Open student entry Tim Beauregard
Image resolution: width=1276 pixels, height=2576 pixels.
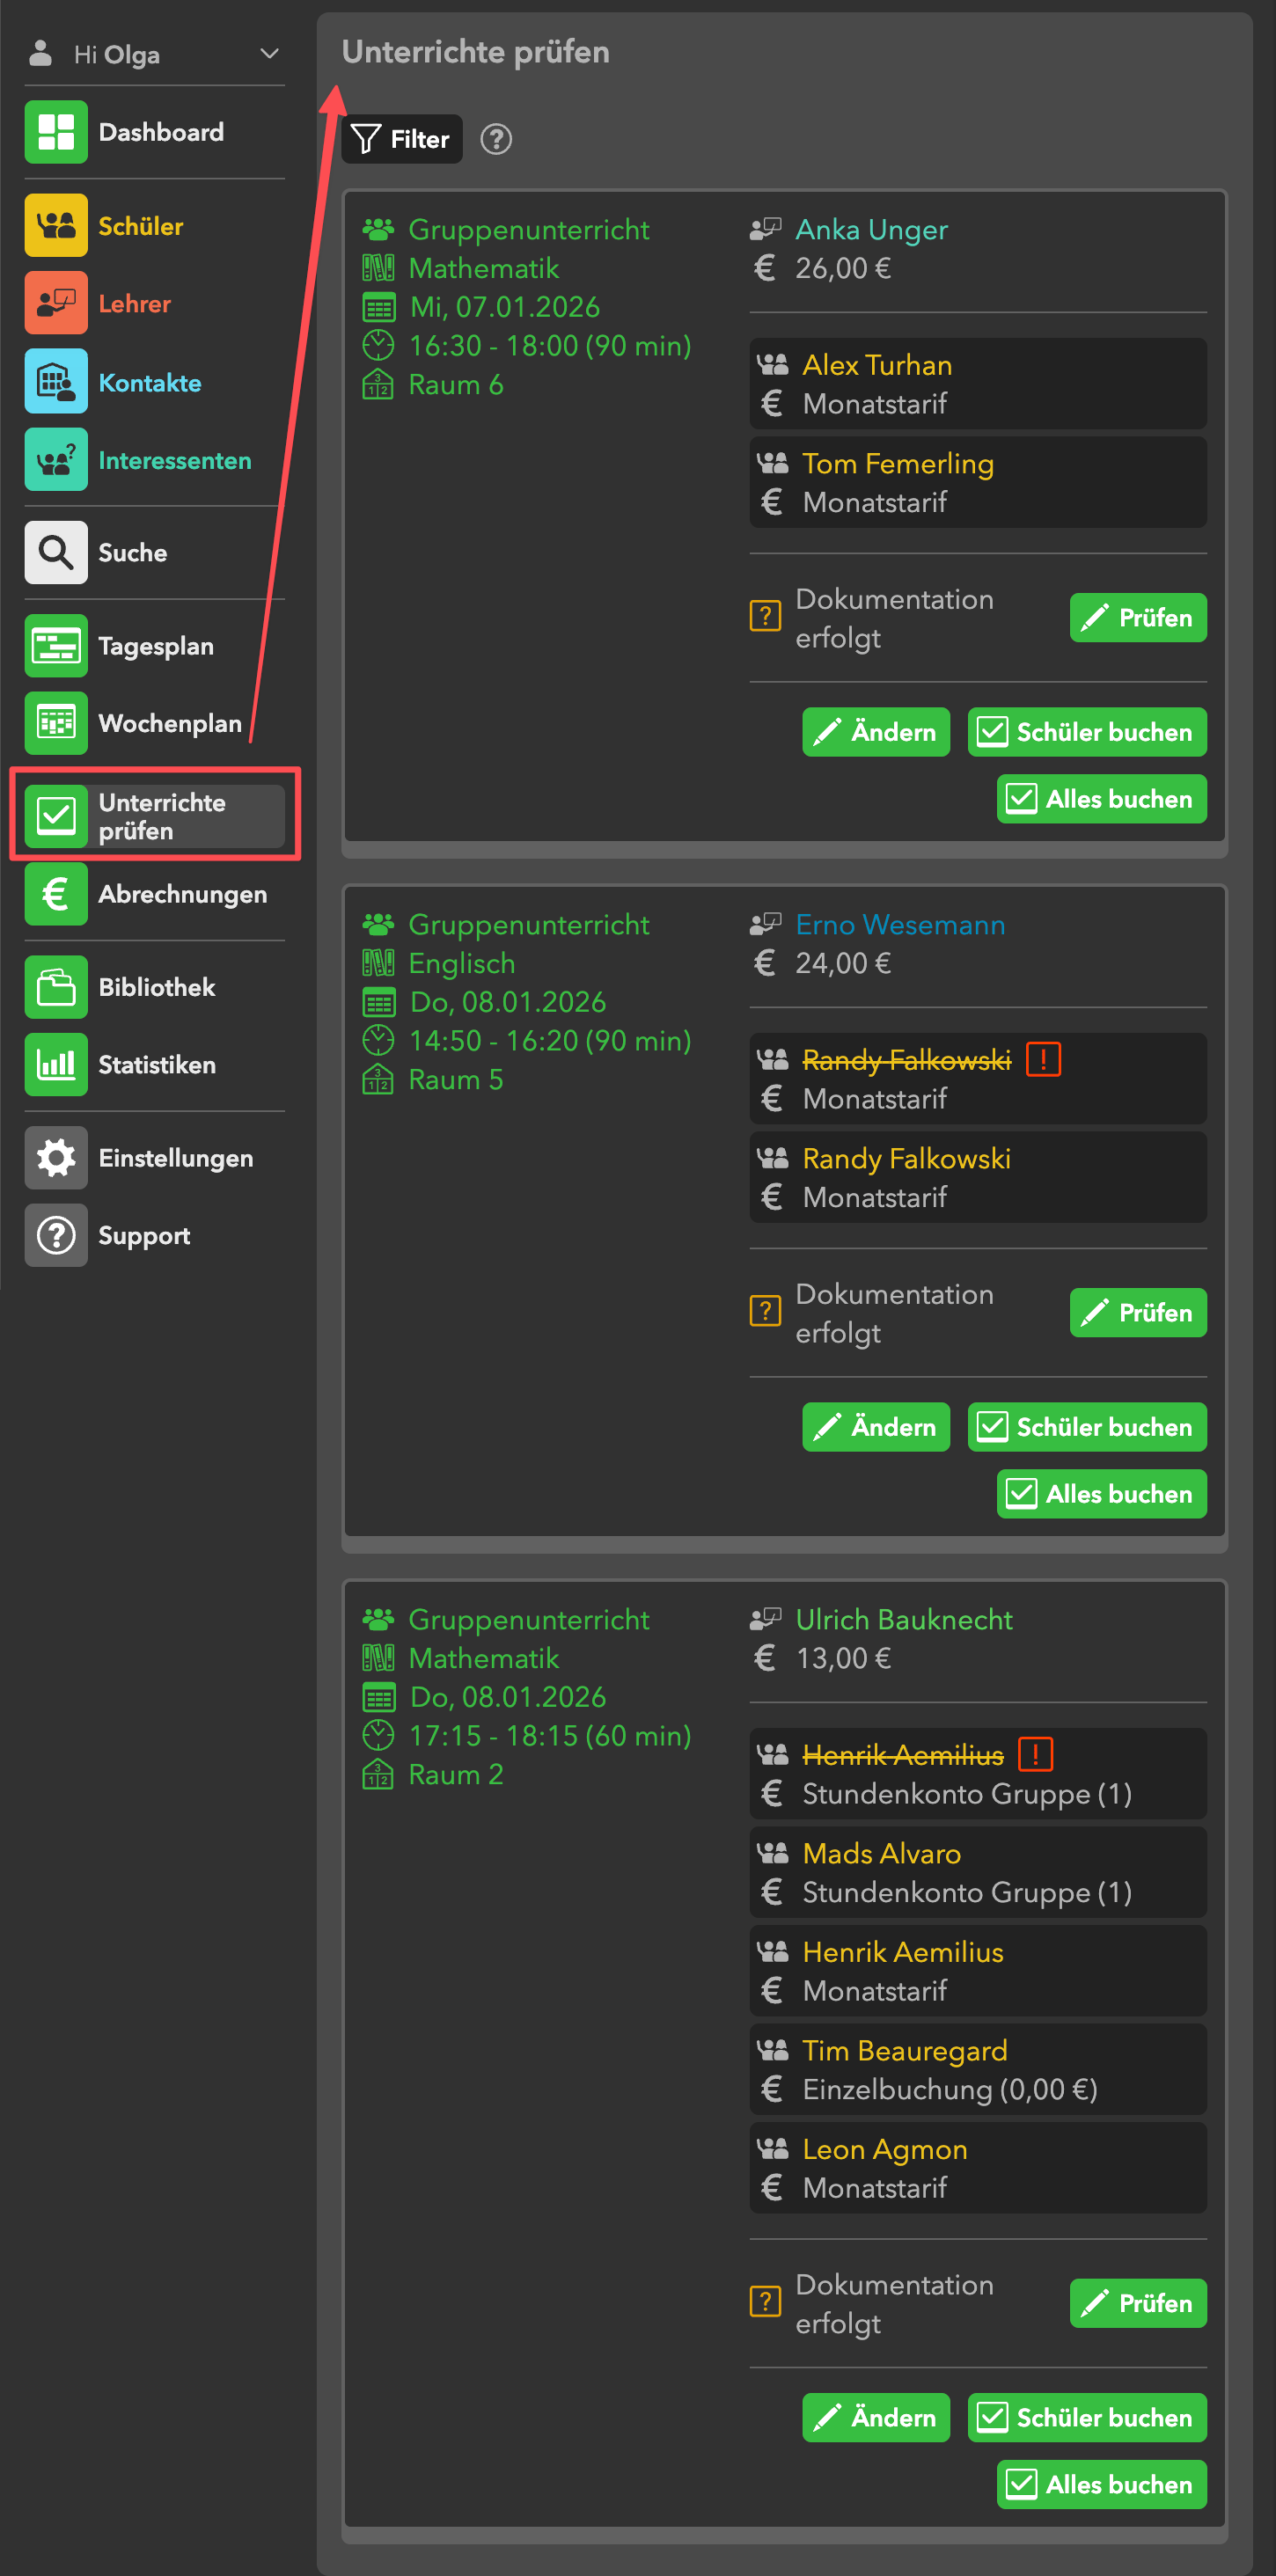(x=904, y=2051)
